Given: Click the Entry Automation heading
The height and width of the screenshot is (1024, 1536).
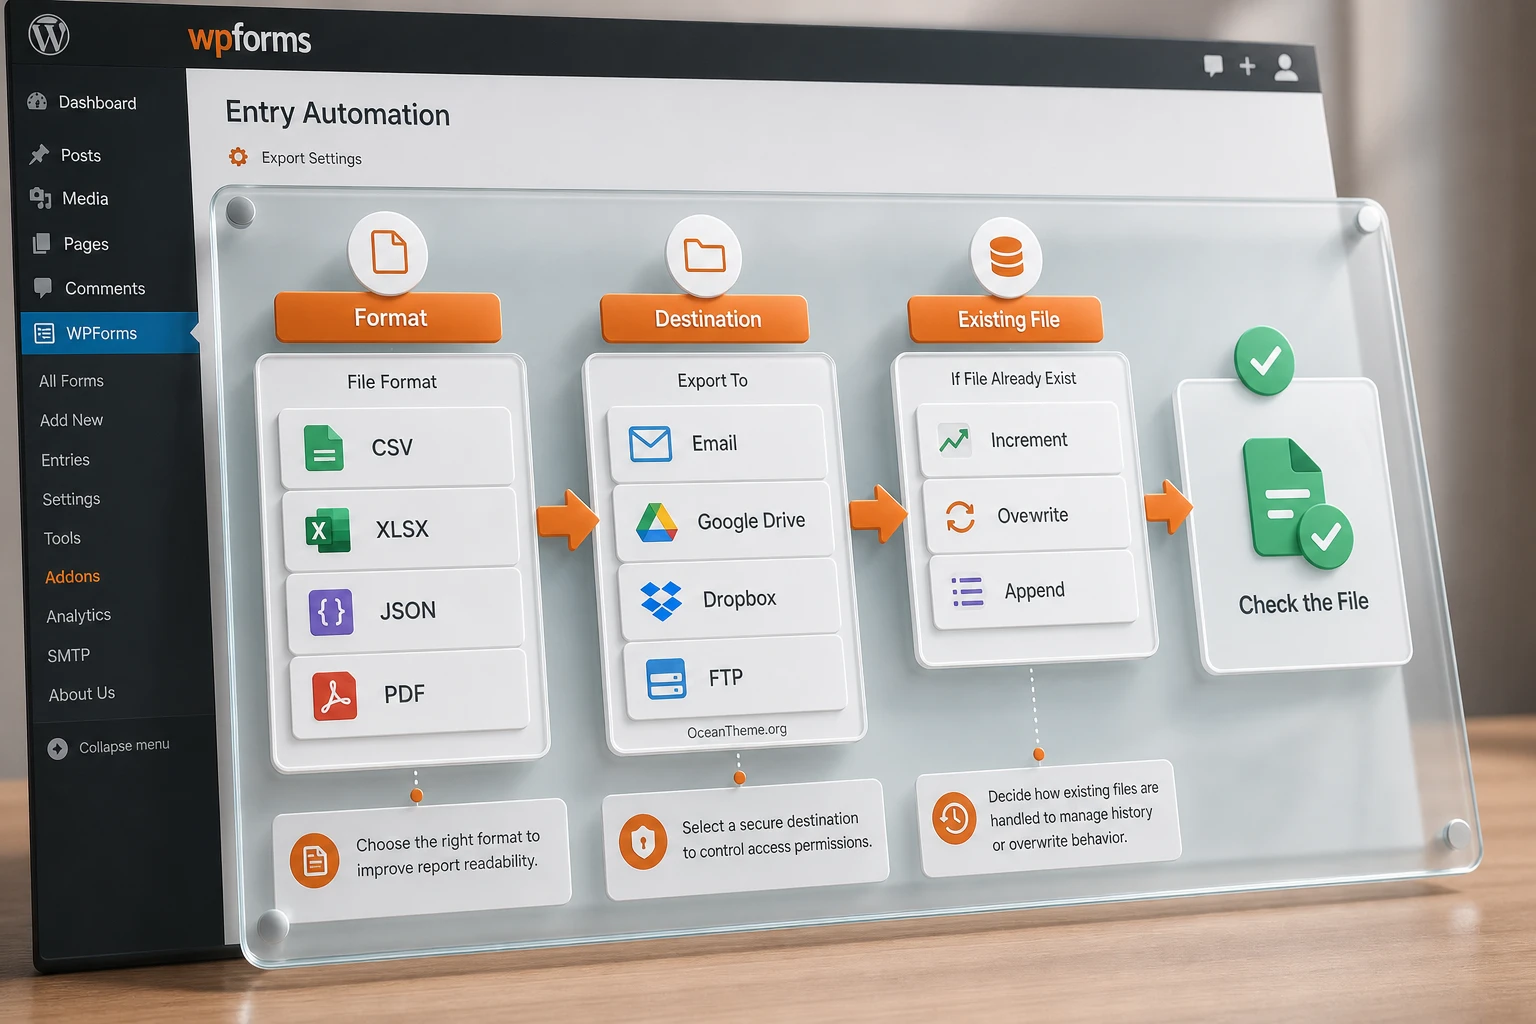Looking at the screenshot, I should click(337, 113).
